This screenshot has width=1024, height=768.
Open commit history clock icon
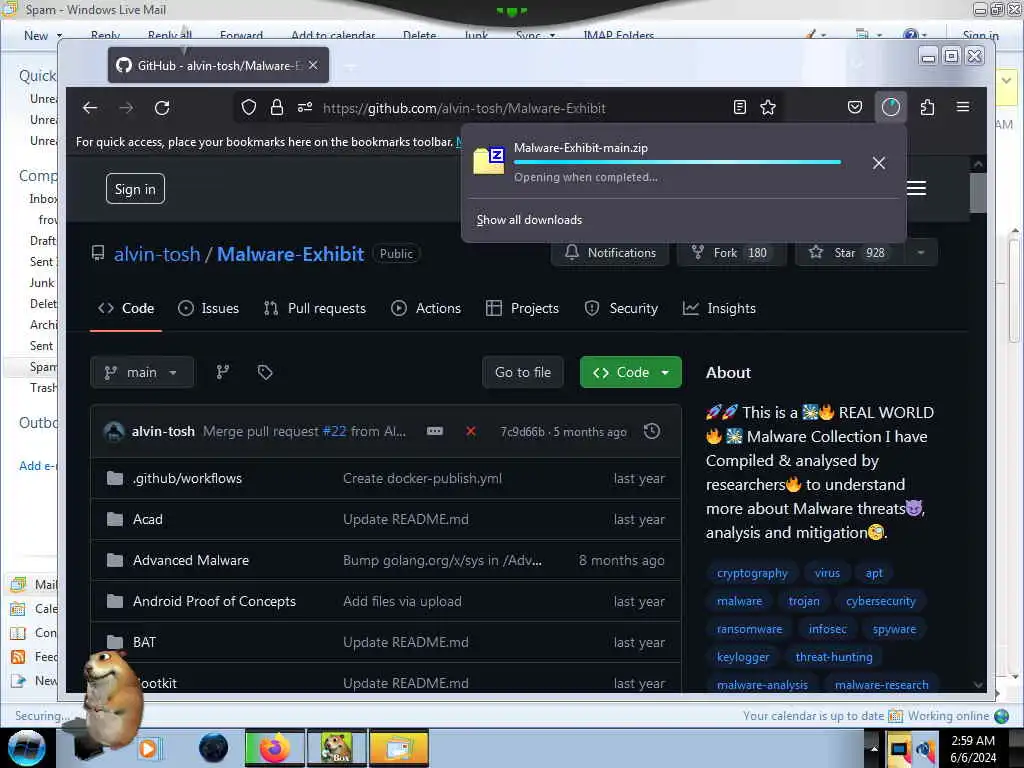tap(652, 431)
